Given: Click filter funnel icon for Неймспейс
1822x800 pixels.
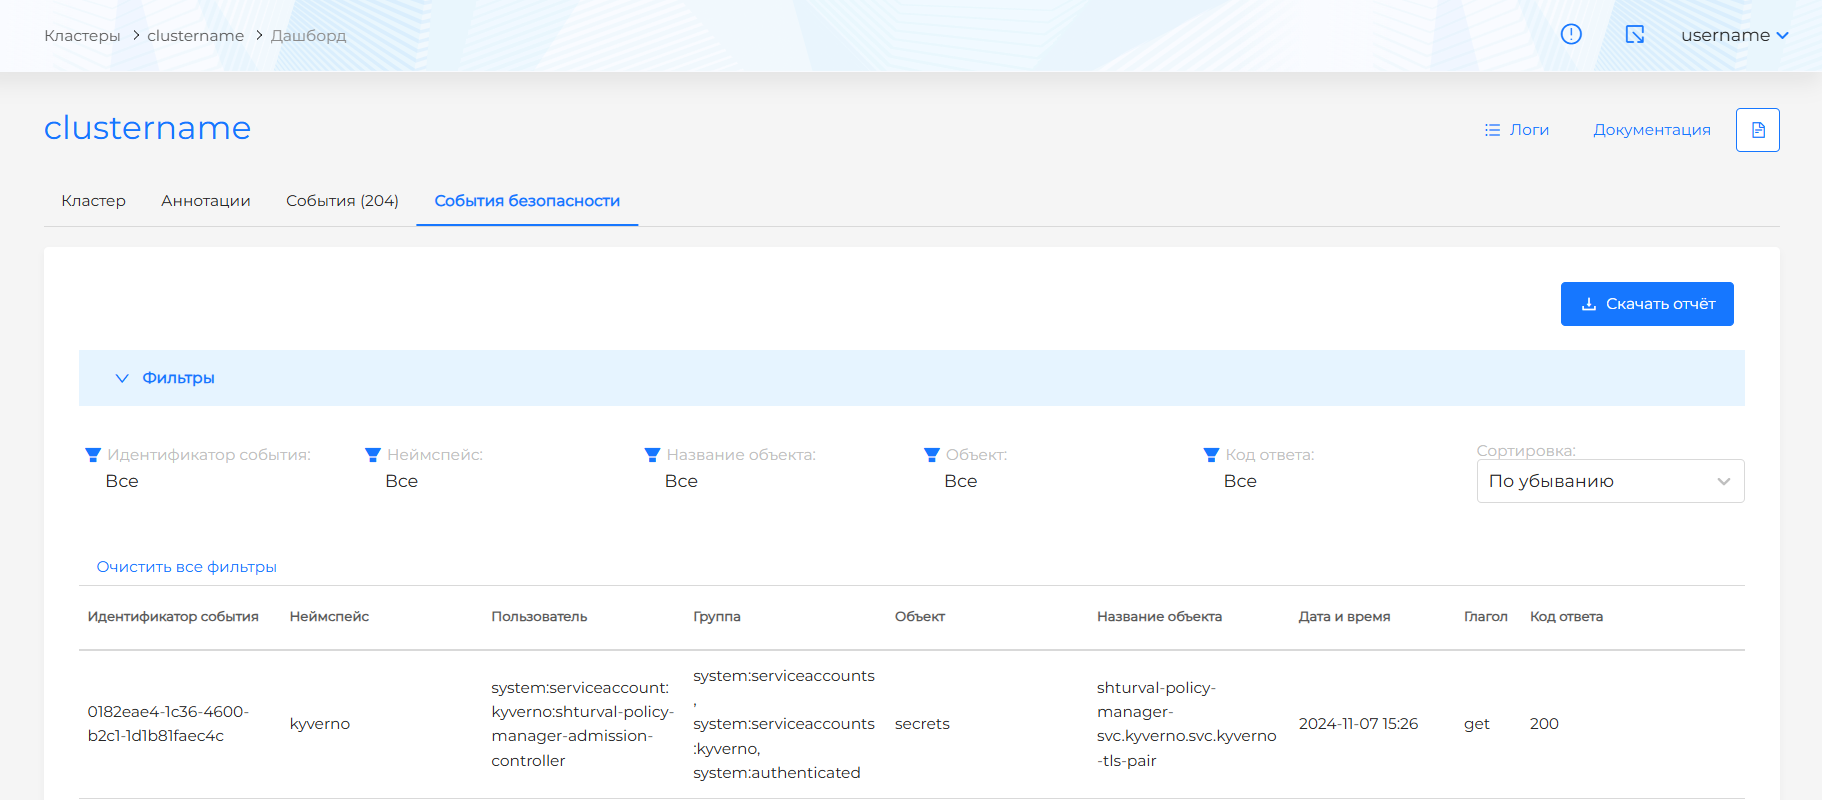Looking at the screenshot, I should coord(373,455).
